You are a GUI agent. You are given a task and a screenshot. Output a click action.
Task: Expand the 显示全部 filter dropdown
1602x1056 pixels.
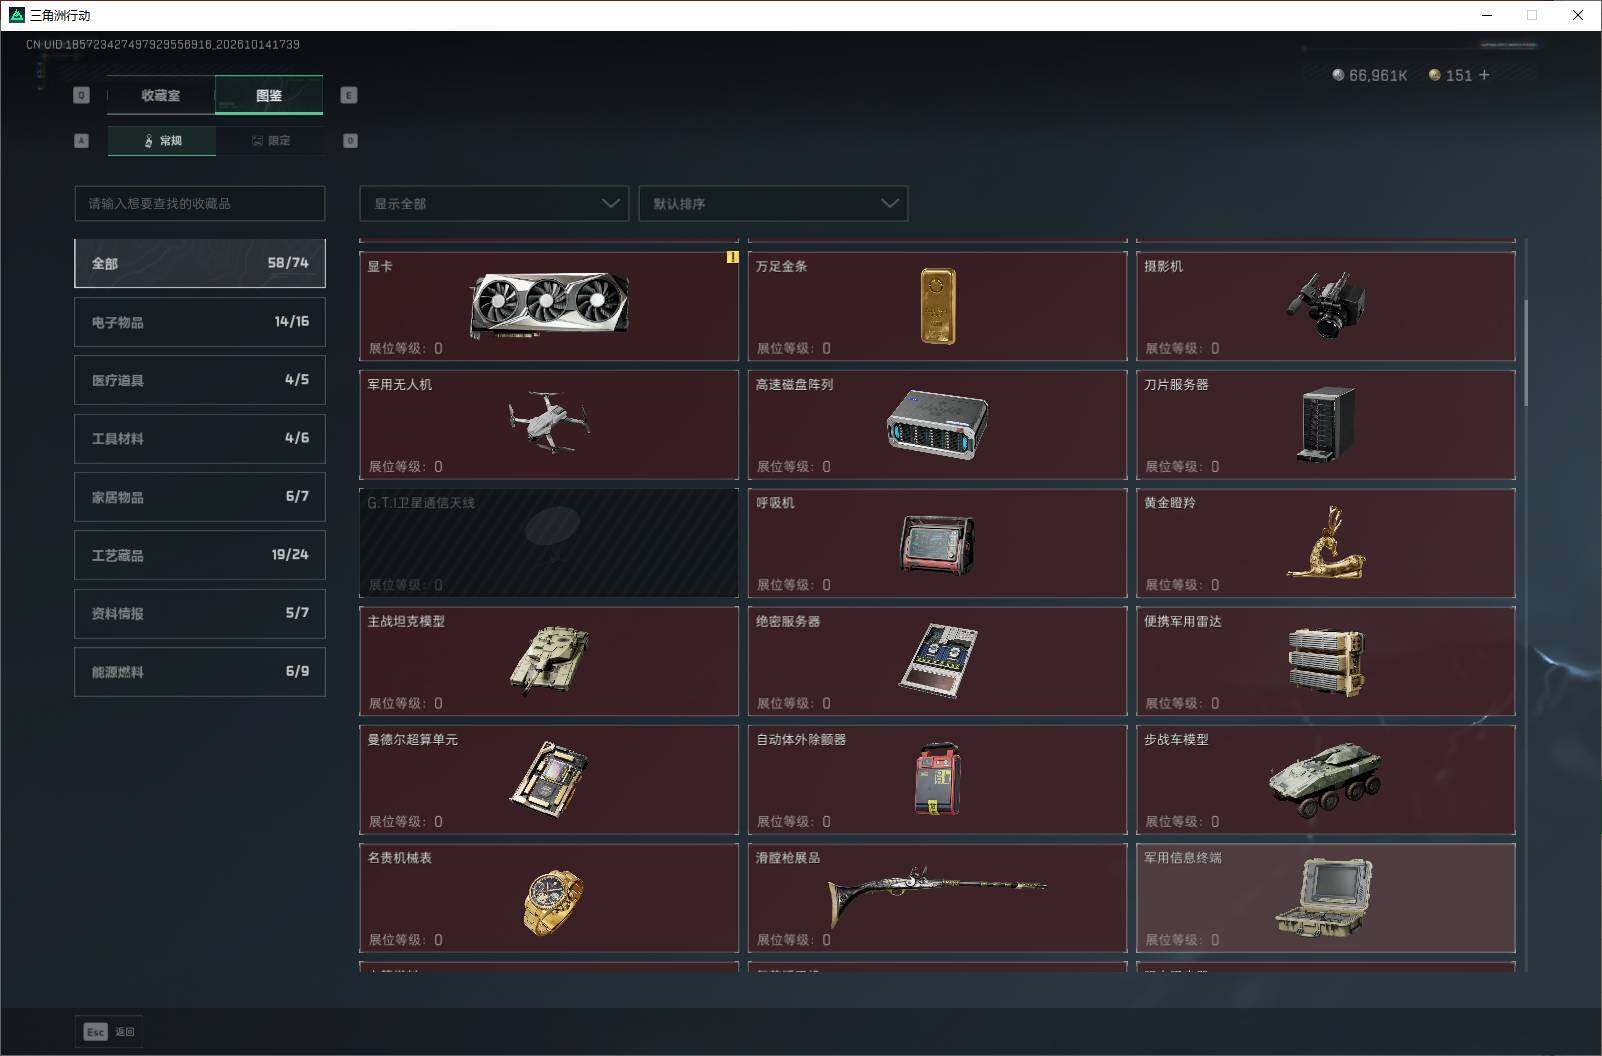[494, 203]
